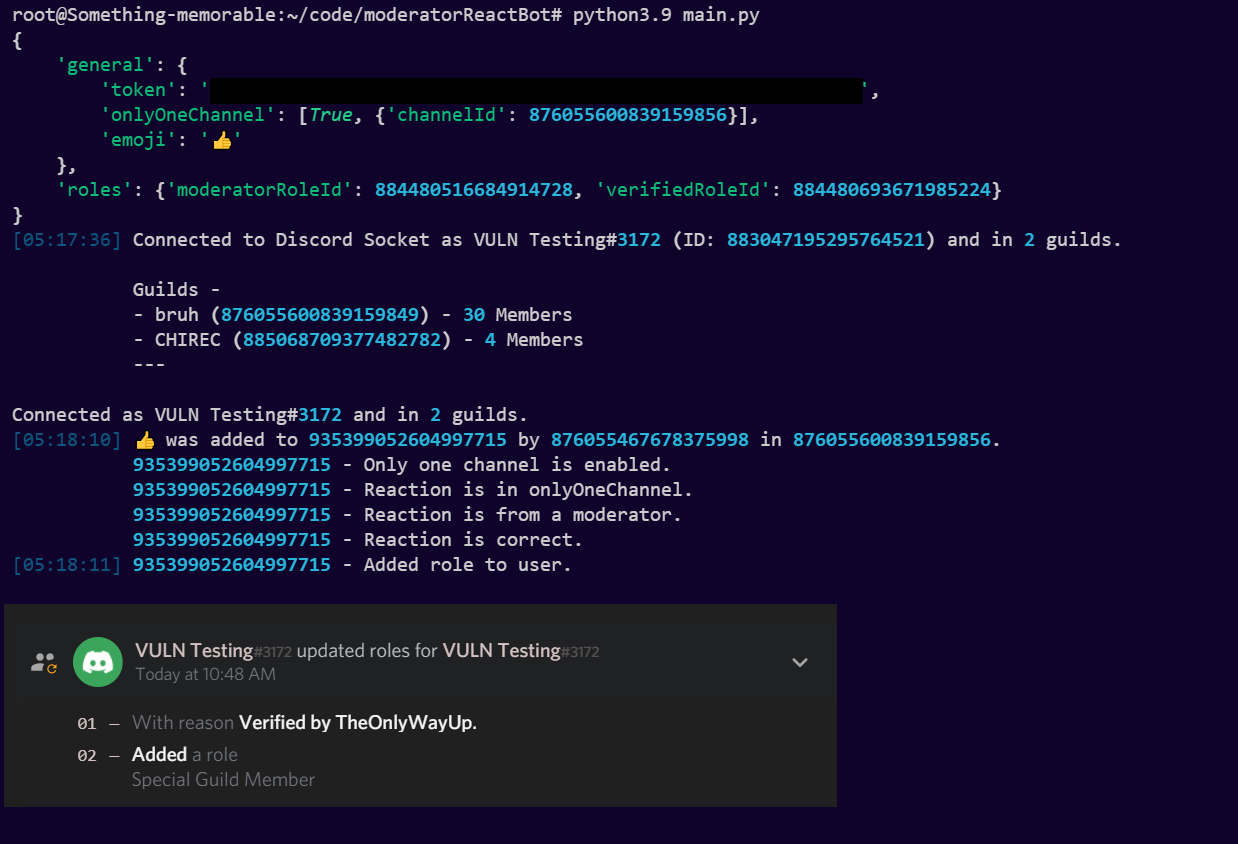Select the Added bold label on line 02
The height and width of the screenshot is (844, 1238).
[159, 754]
